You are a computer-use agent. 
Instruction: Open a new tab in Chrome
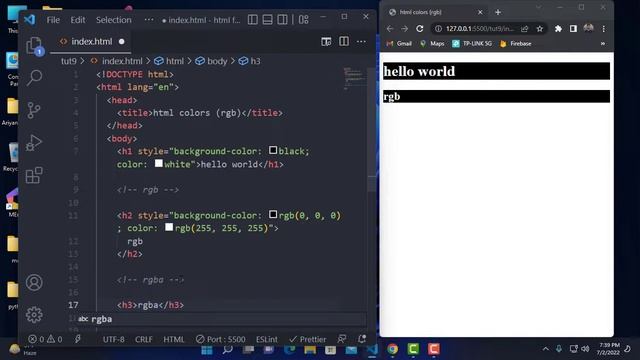[x=498, y=12]
